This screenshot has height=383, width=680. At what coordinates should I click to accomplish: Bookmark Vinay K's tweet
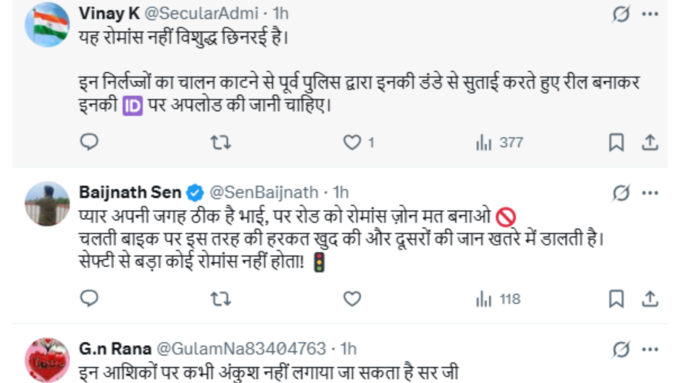(x=616, y=142)
